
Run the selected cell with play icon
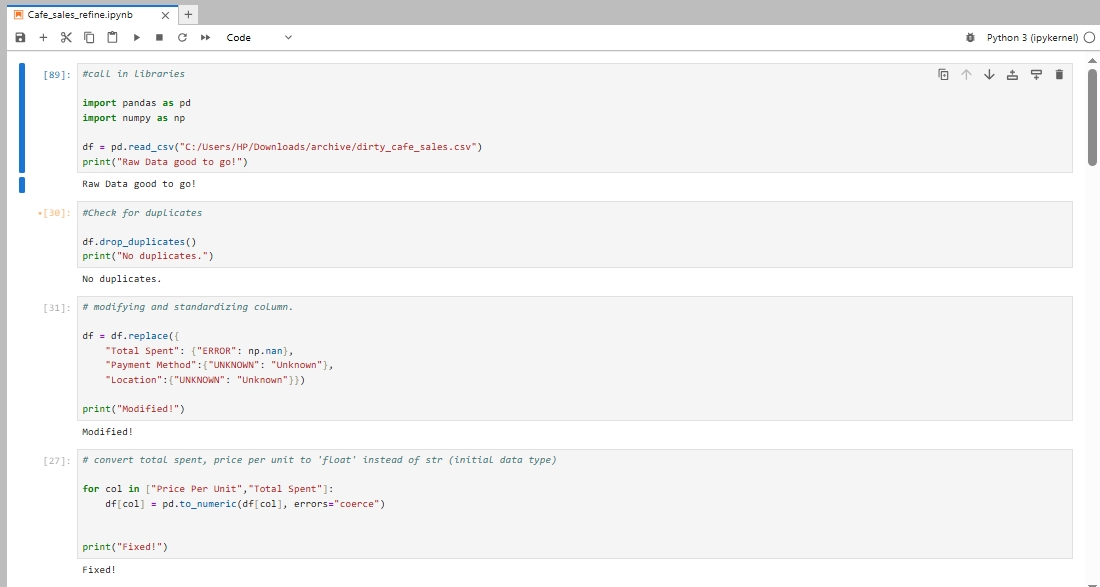pos(137,38)
